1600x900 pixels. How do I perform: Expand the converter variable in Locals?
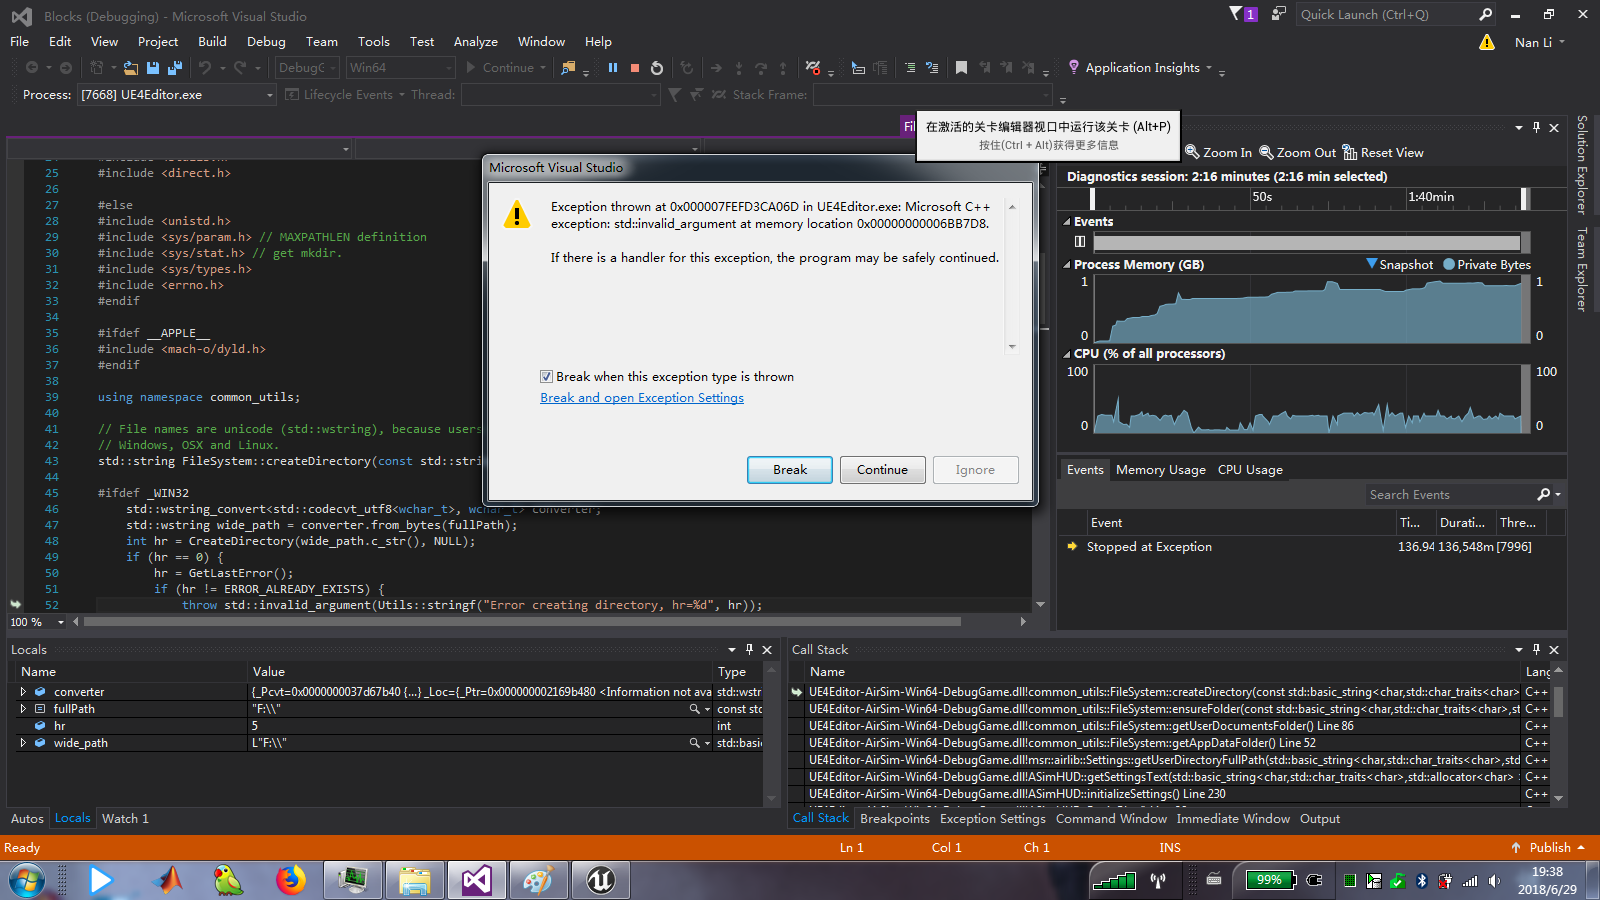tap(22, 691)
